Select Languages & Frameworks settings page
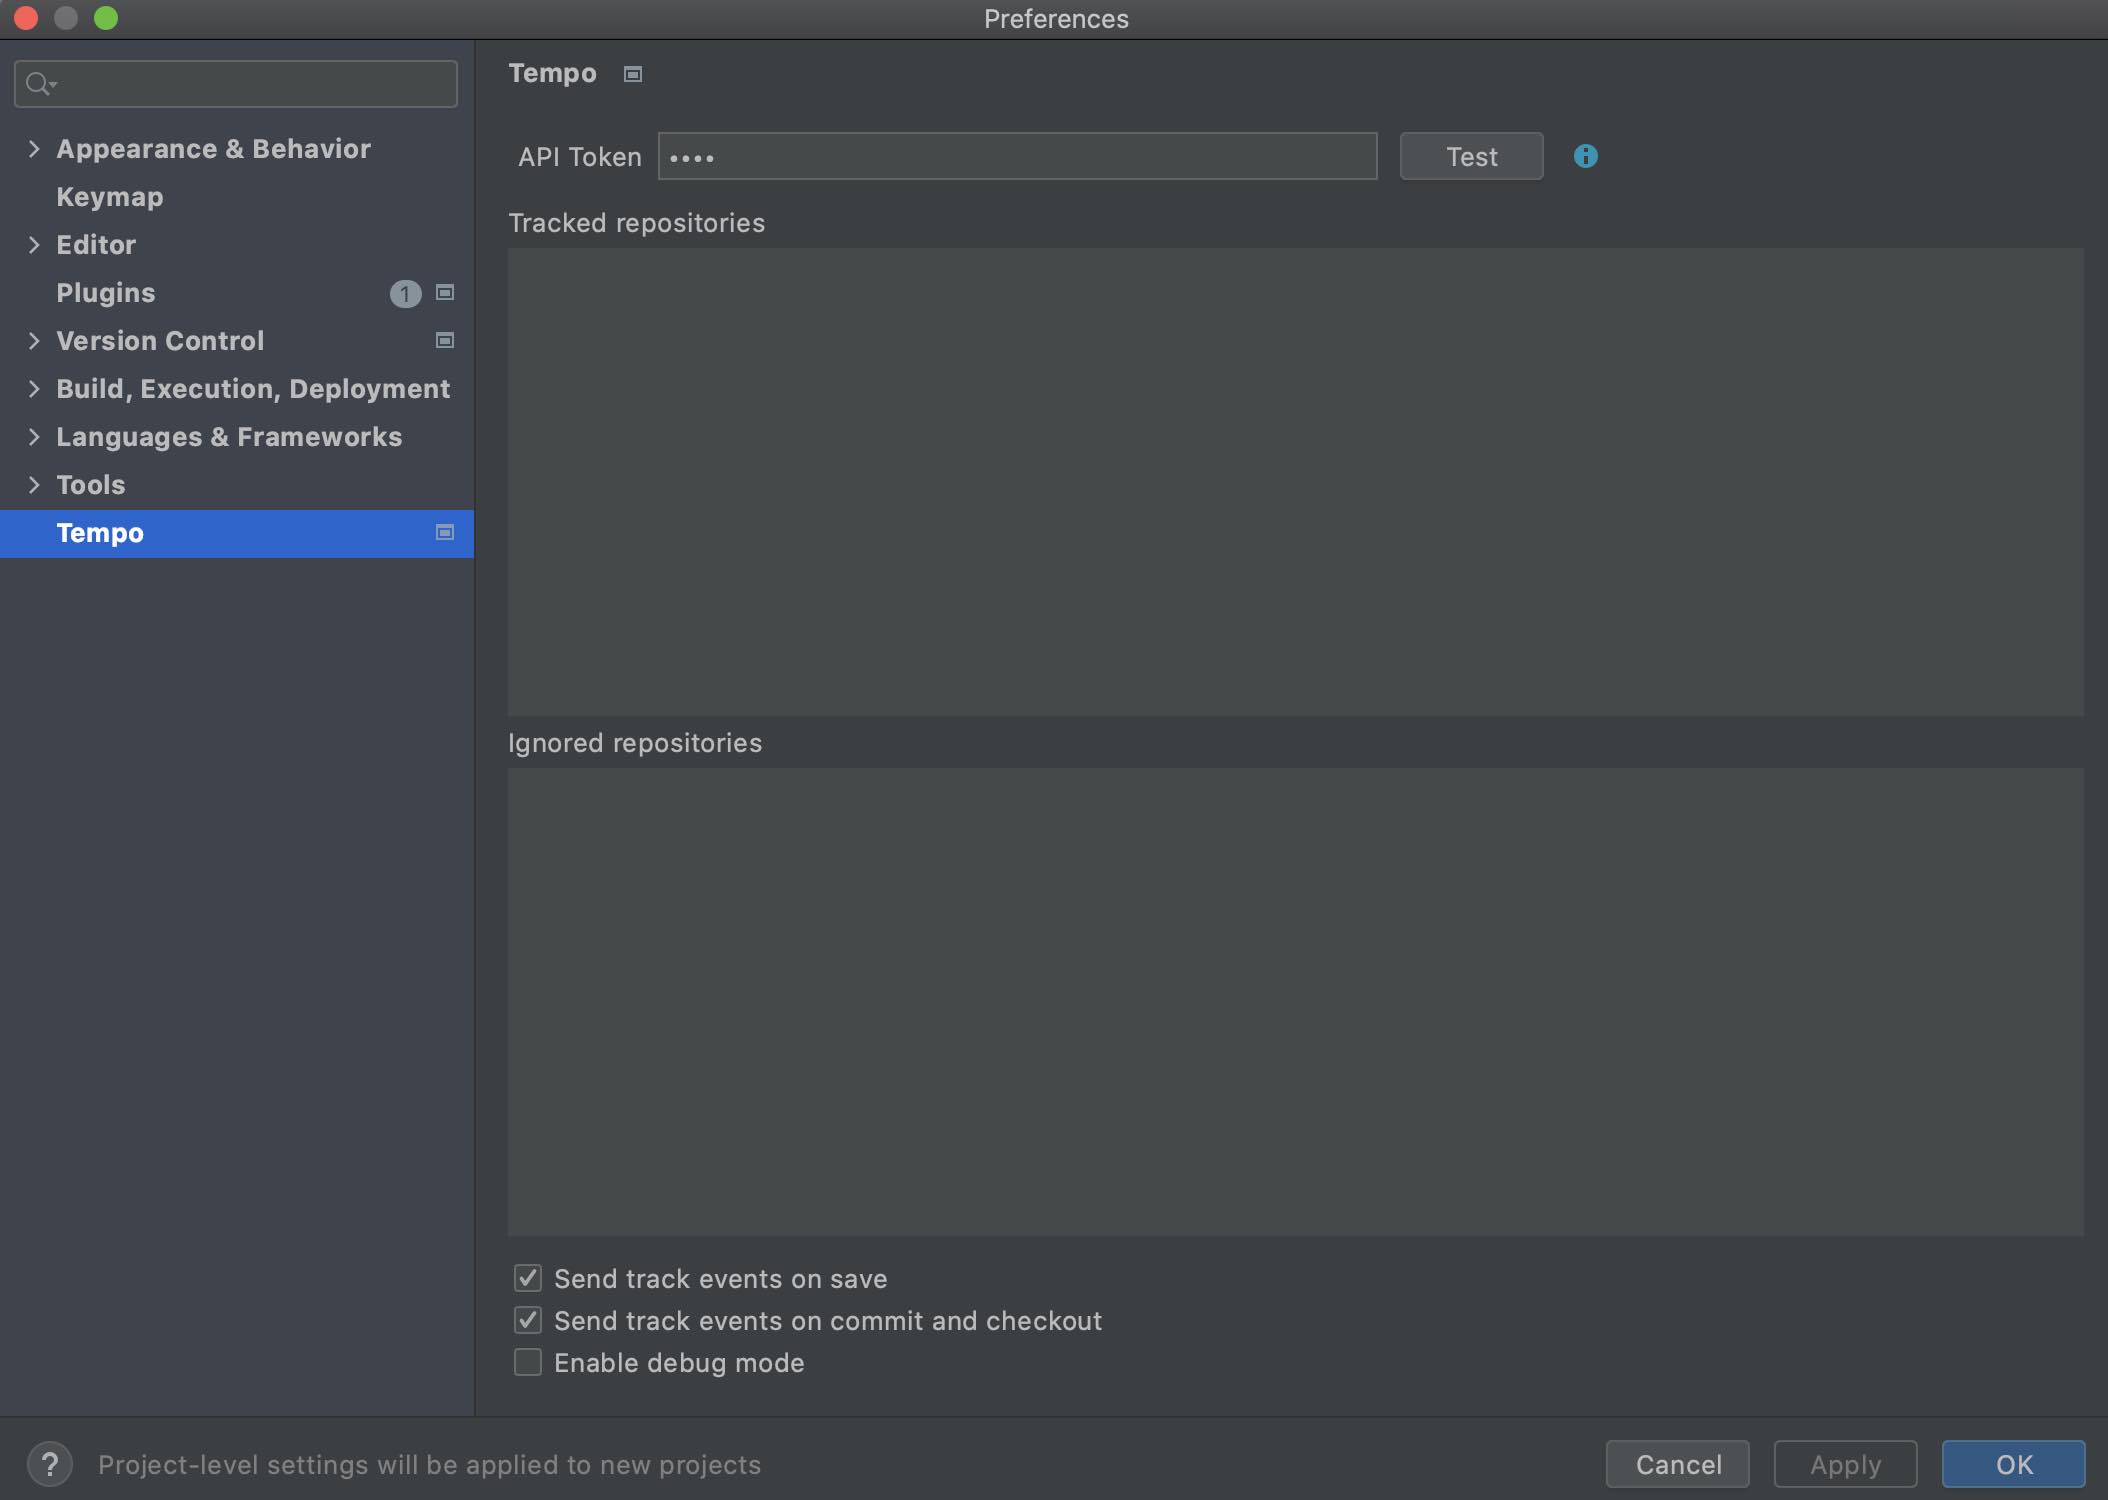 coord(229,436)
